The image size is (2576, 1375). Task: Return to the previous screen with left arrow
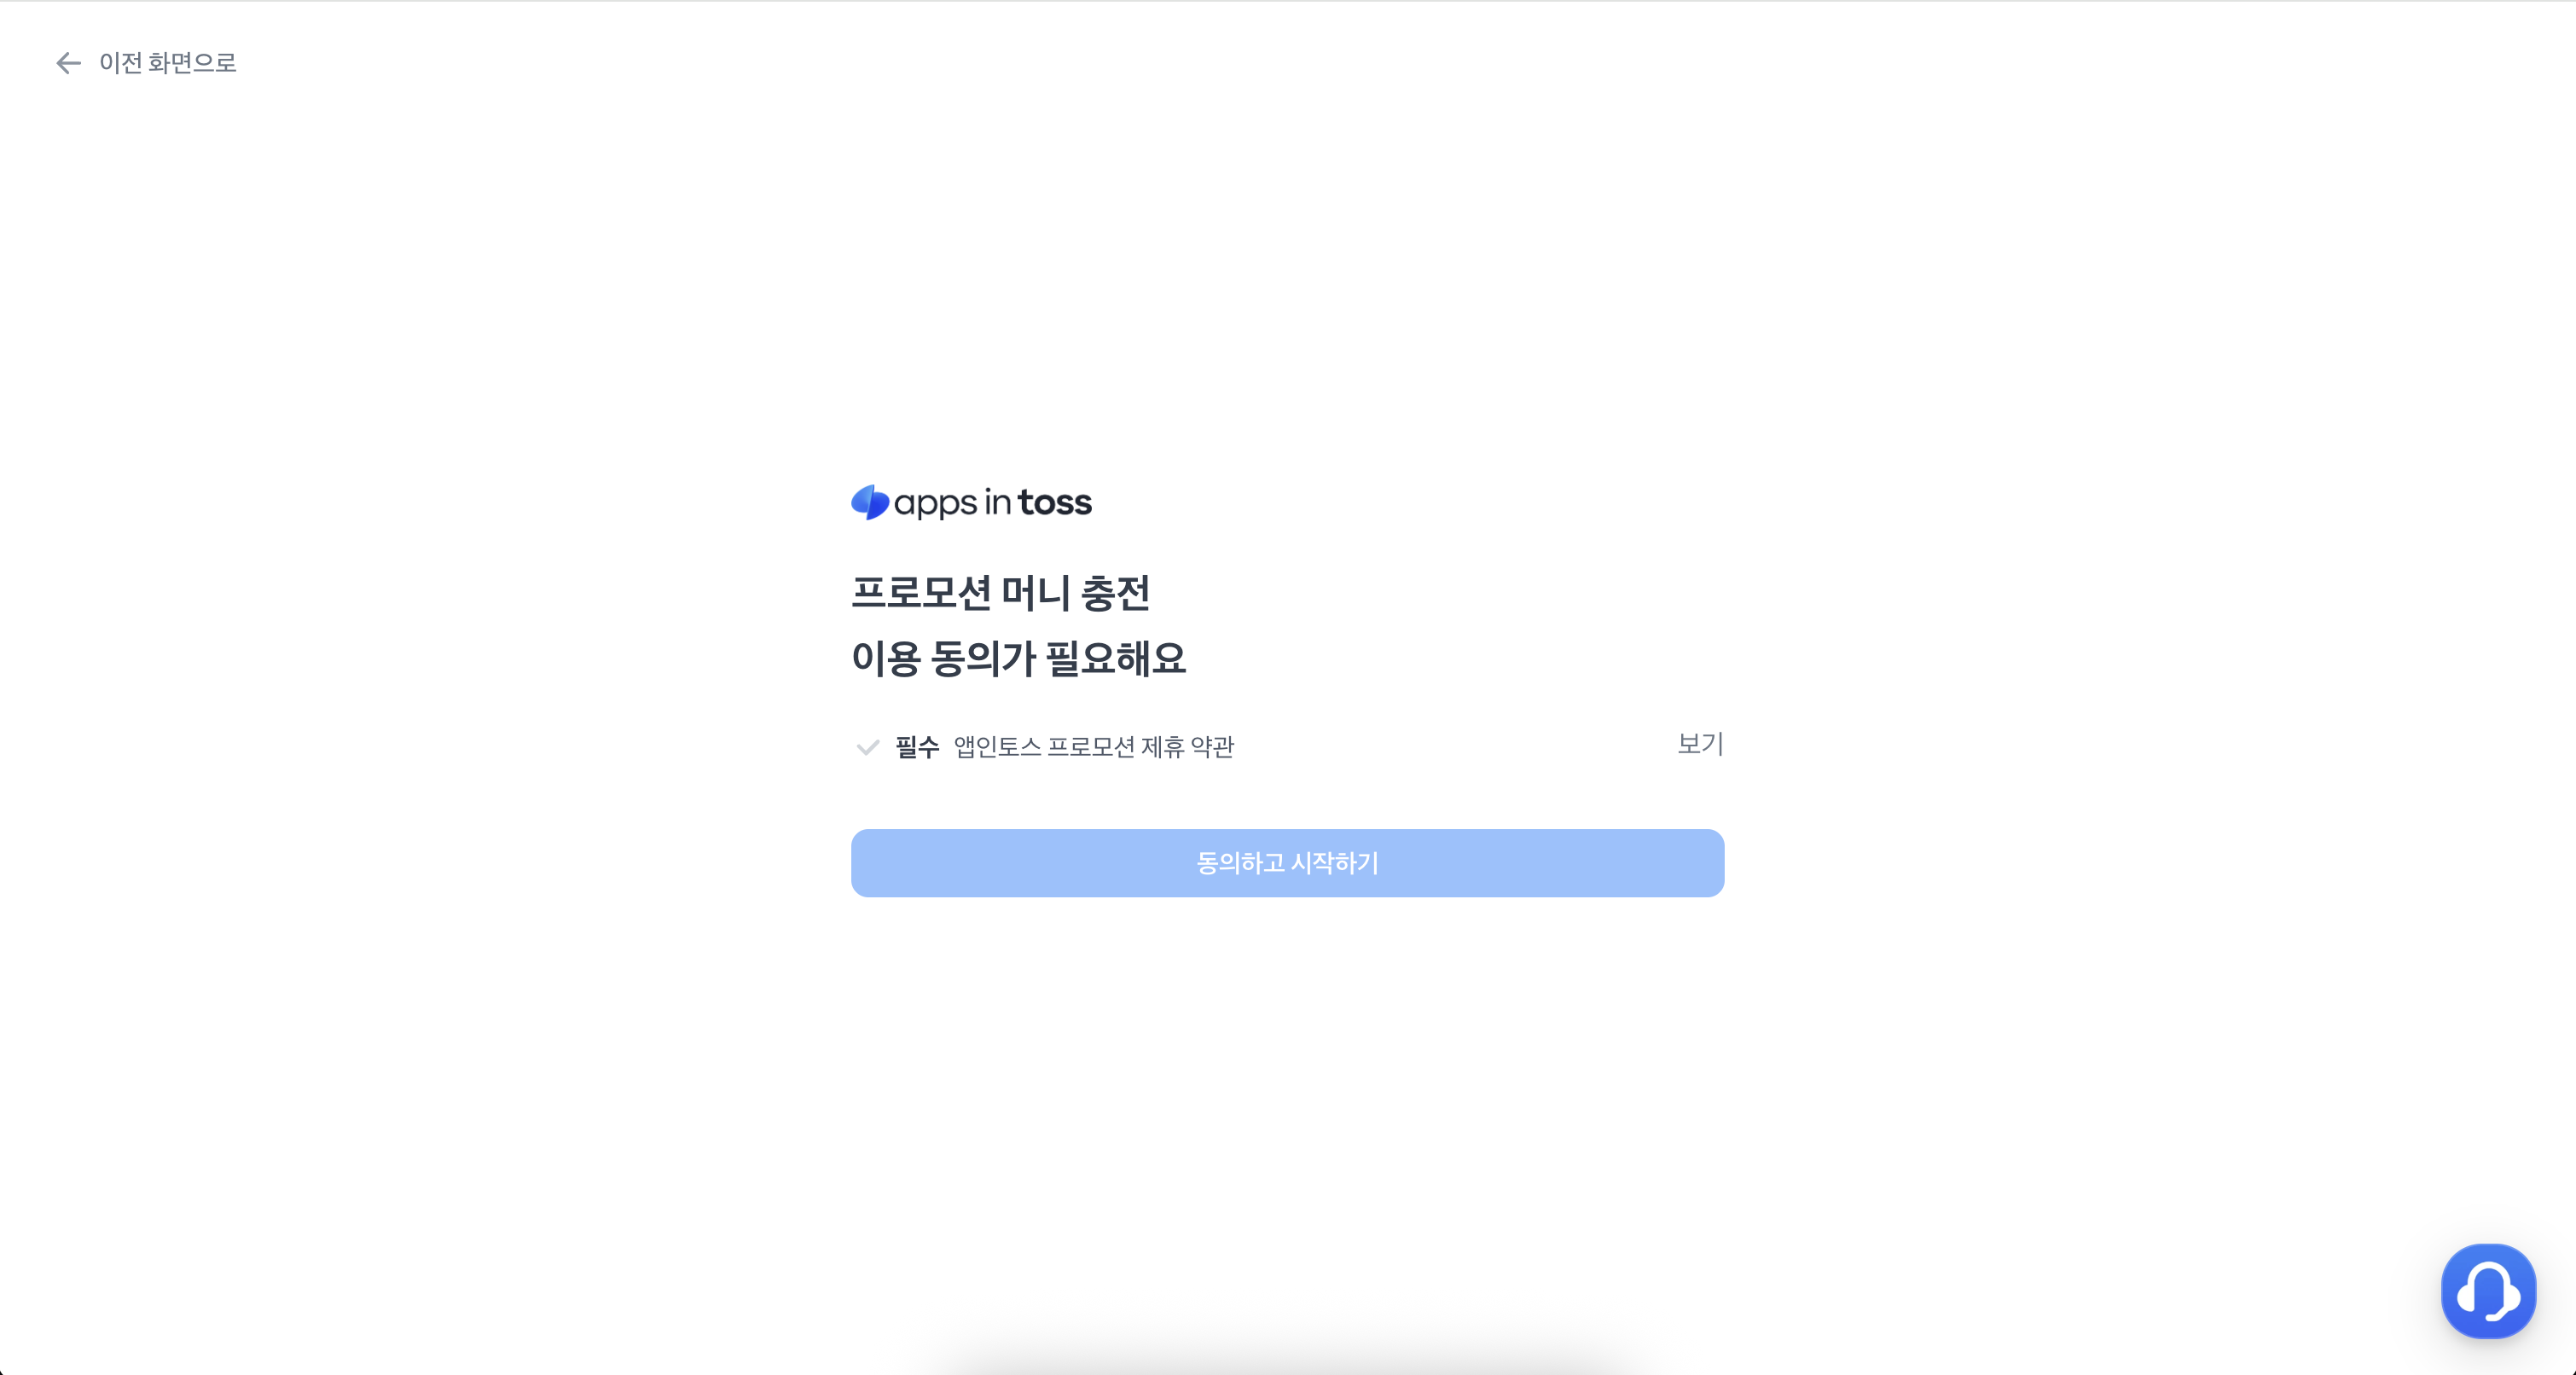click(68, 63)
